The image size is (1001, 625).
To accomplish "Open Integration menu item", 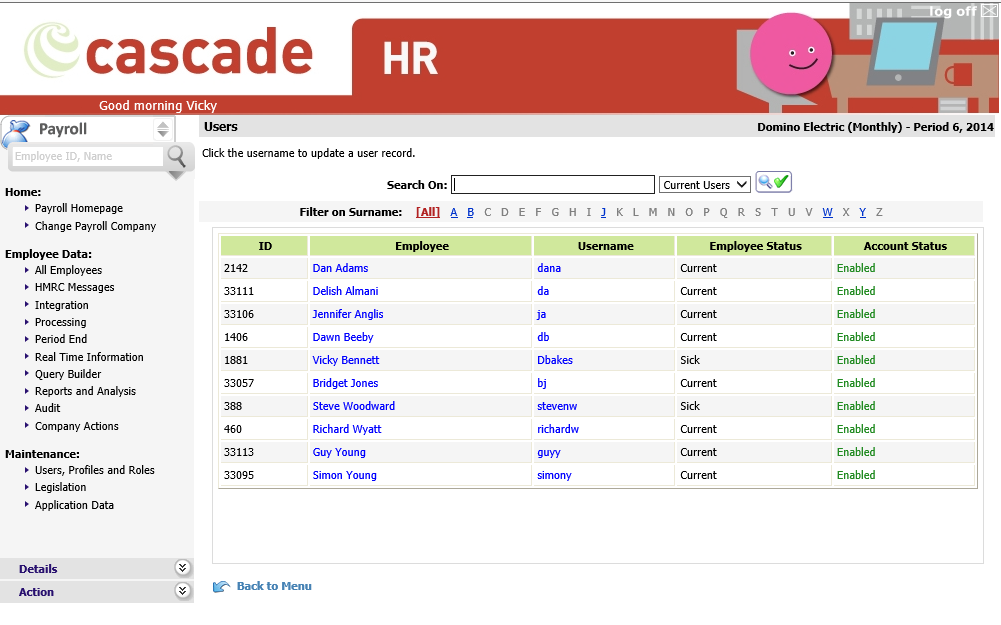I will (61, 305).
